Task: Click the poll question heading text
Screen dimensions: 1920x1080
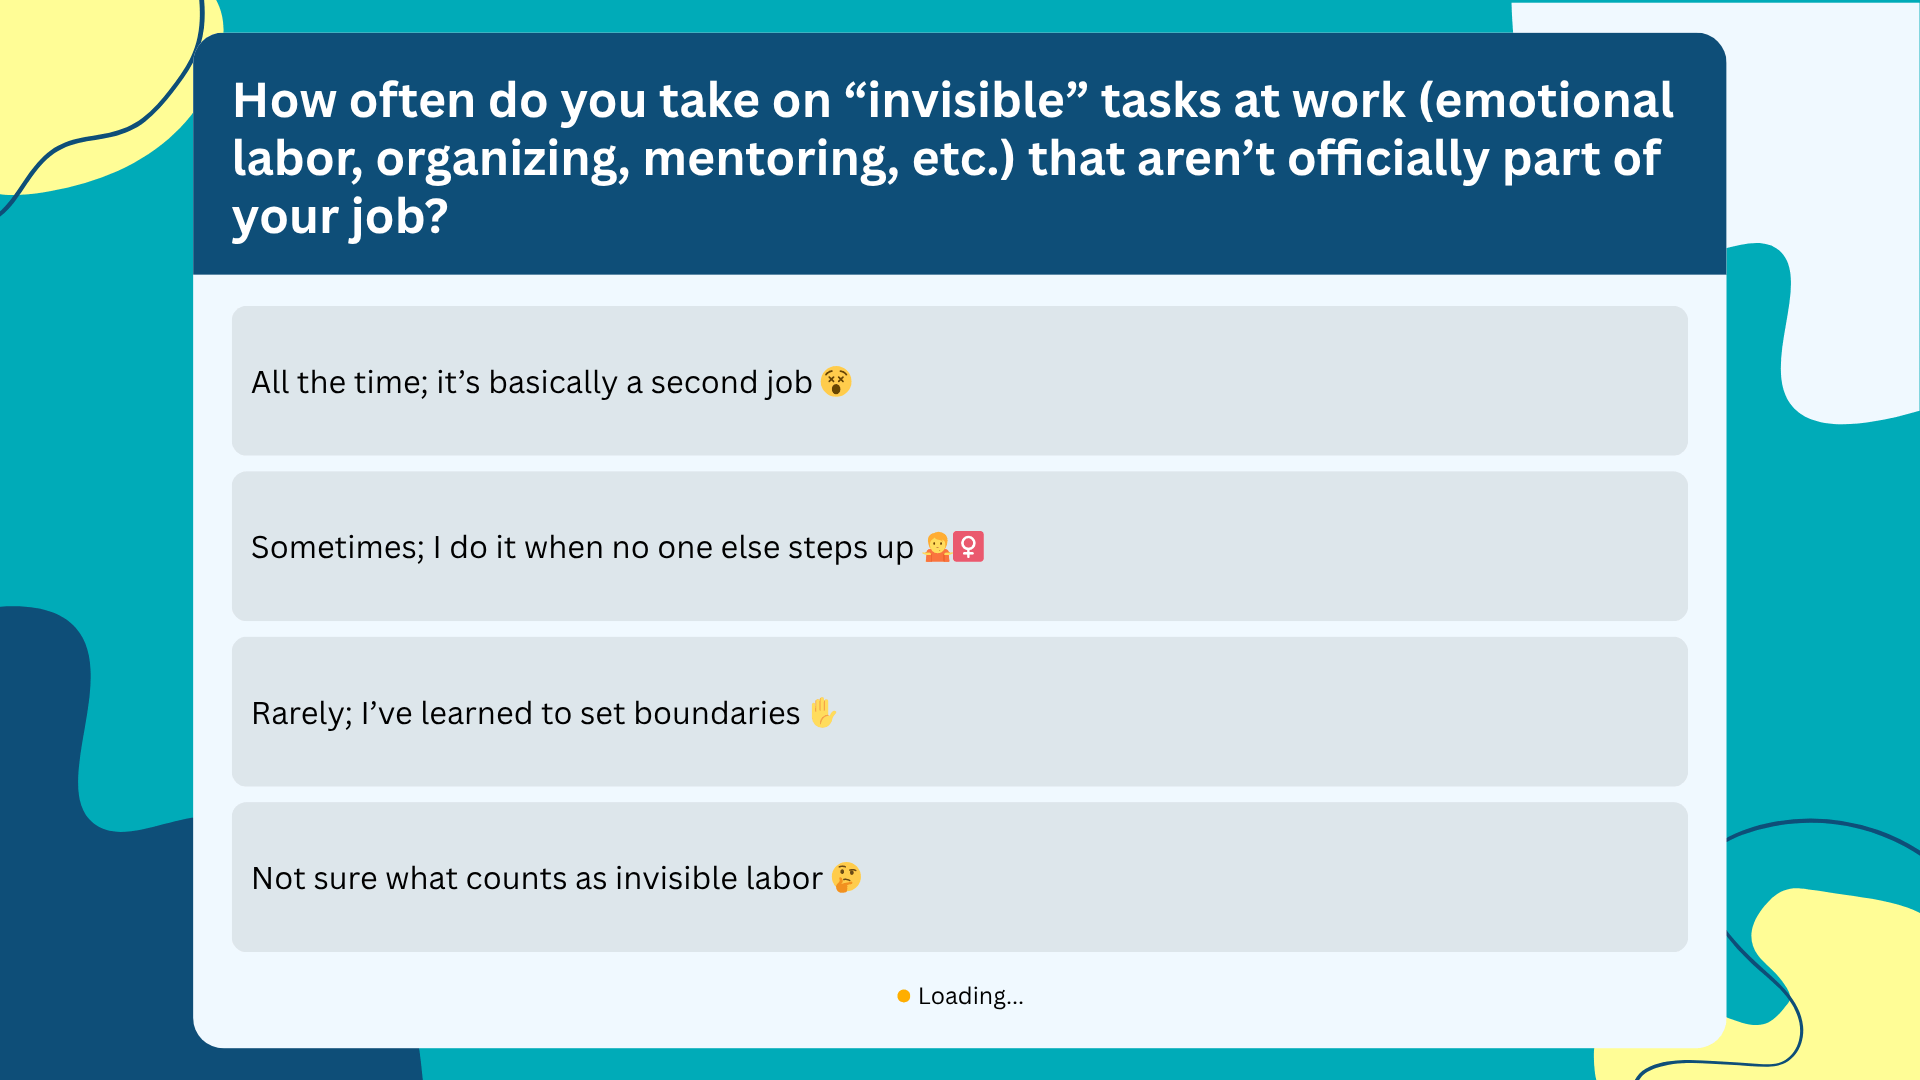Action: tap(952, 158)
